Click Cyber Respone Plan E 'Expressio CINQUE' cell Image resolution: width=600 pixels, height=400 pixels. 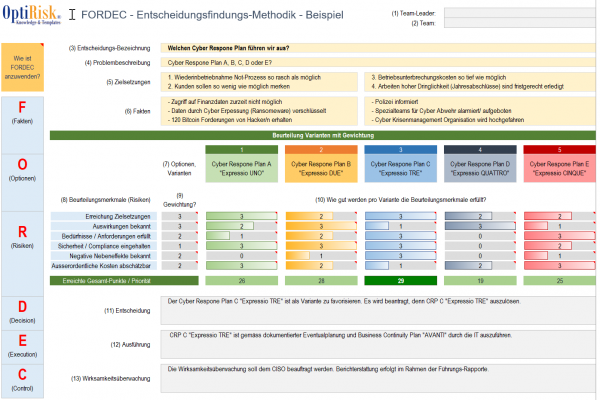point(556,167)
